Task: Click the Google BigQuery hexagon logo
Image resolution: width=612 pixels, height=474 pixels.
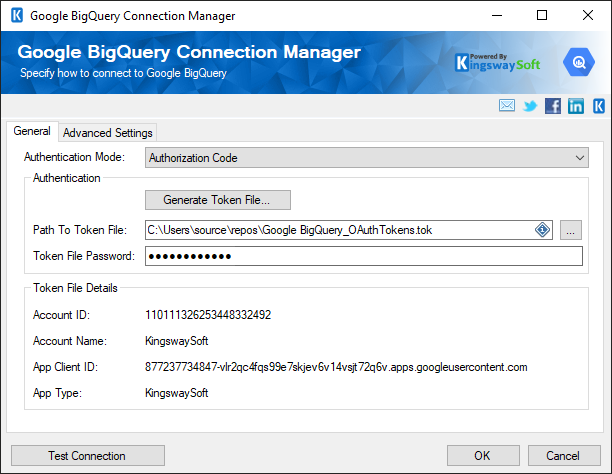Action: click(x=579, y=62)
